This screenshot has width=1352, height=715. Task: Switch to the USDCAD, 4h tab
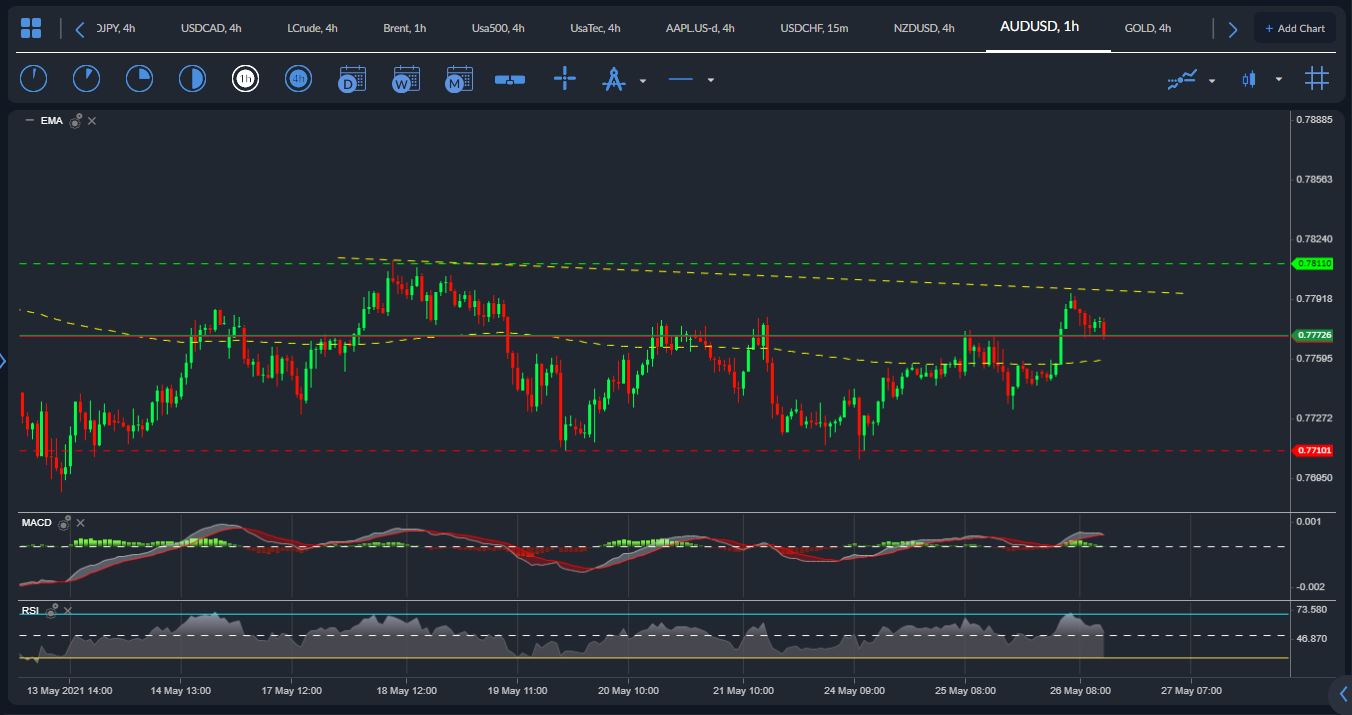pos(211,28)
